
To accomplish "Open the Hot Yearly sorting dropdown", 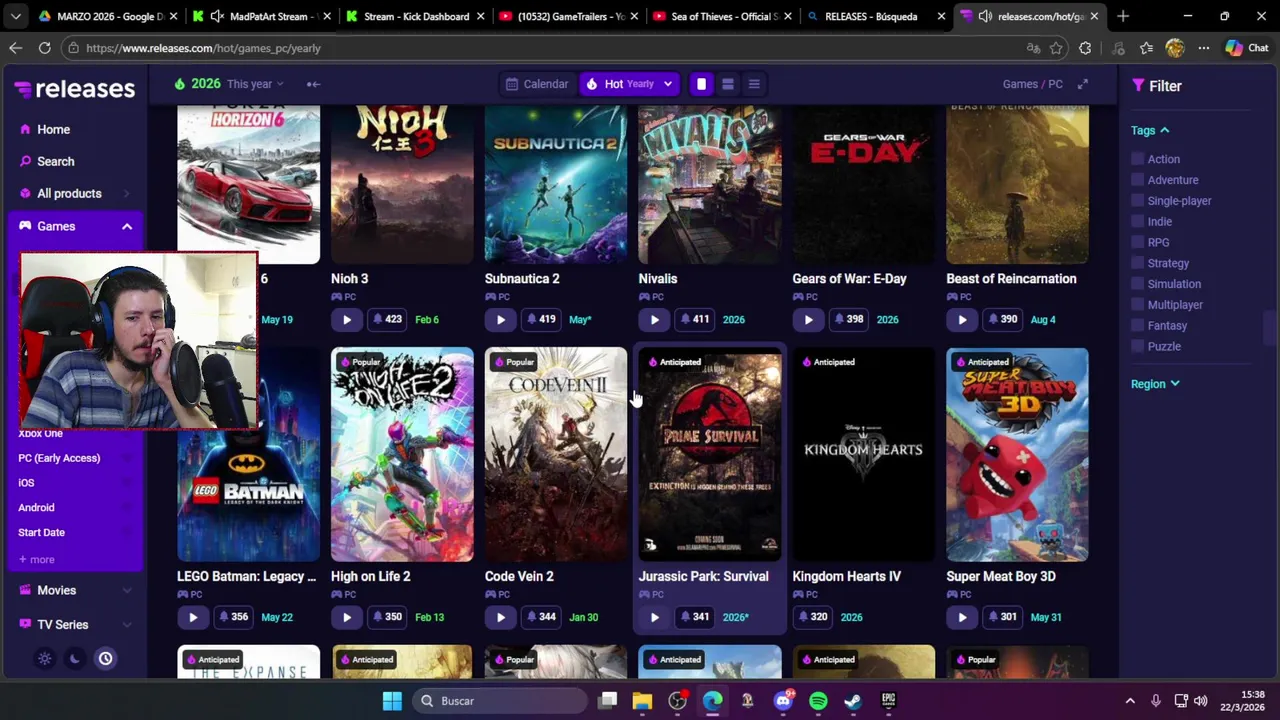I will coord(629,84).
